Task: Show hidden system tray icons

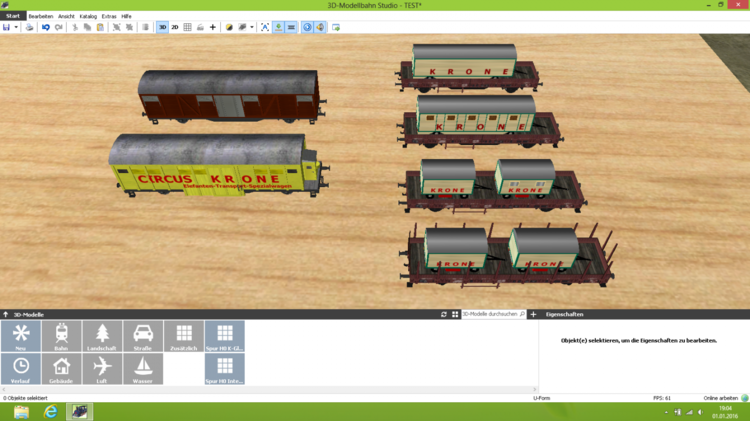Action: click(x=666, y=411)
